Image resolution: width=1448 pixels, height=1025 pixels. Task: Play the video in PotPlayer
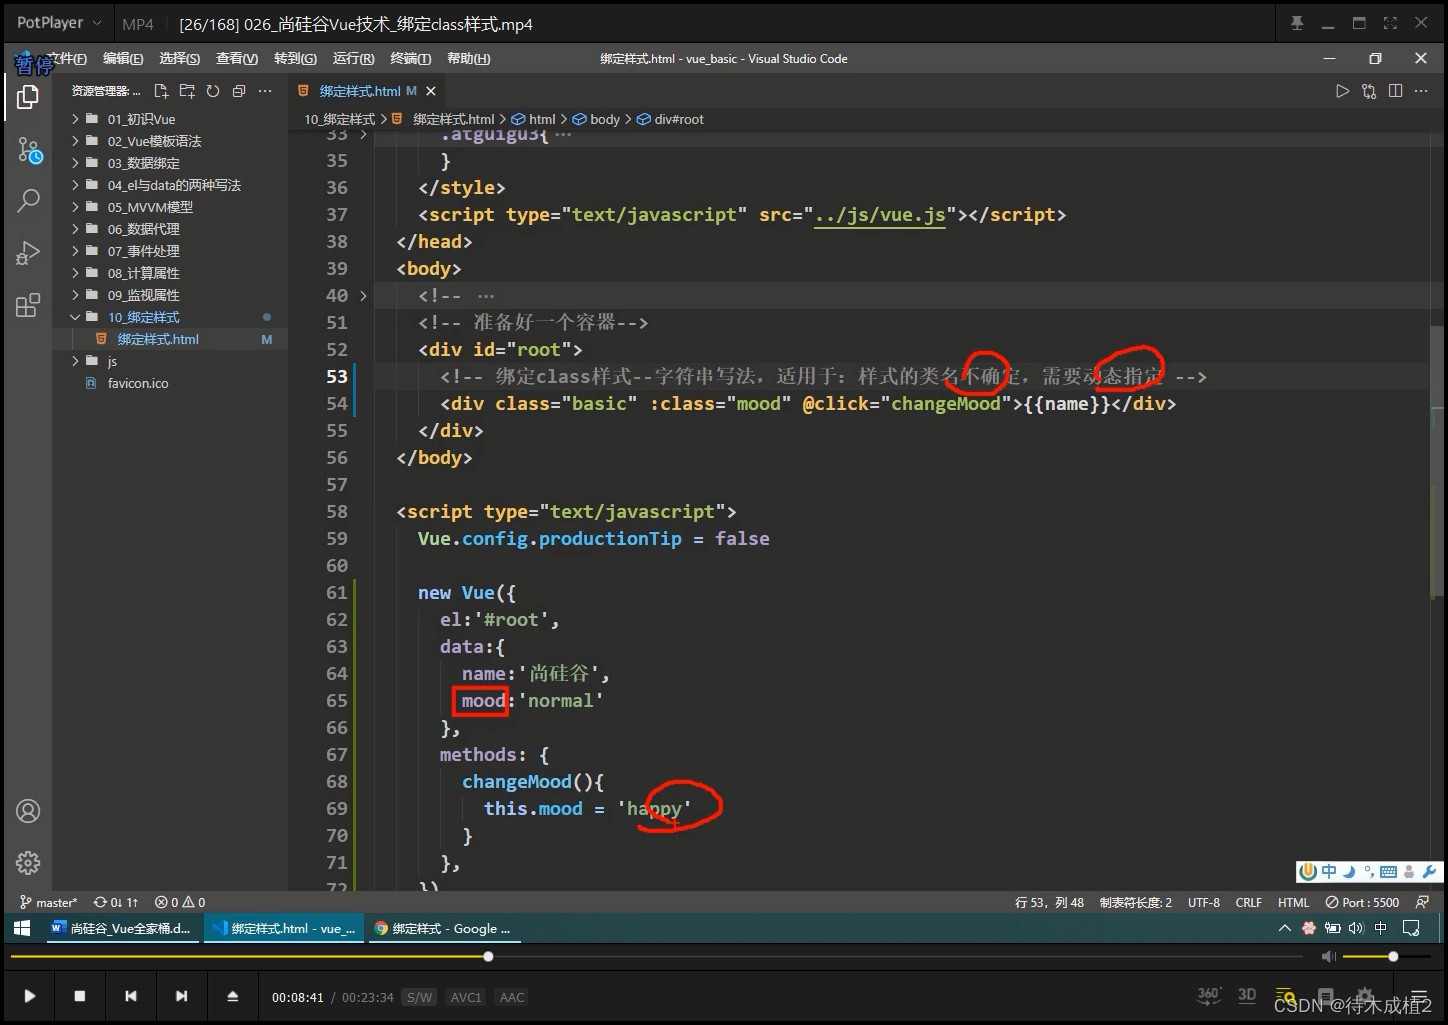pos(29,996)
